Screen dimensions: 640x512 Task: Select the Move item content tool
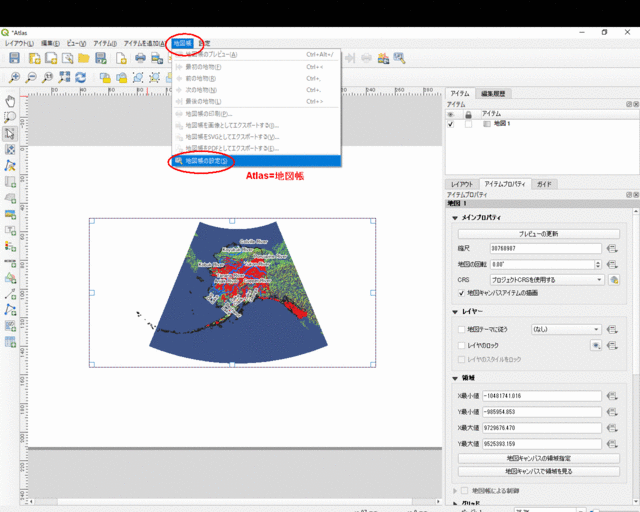click(10, 149)
